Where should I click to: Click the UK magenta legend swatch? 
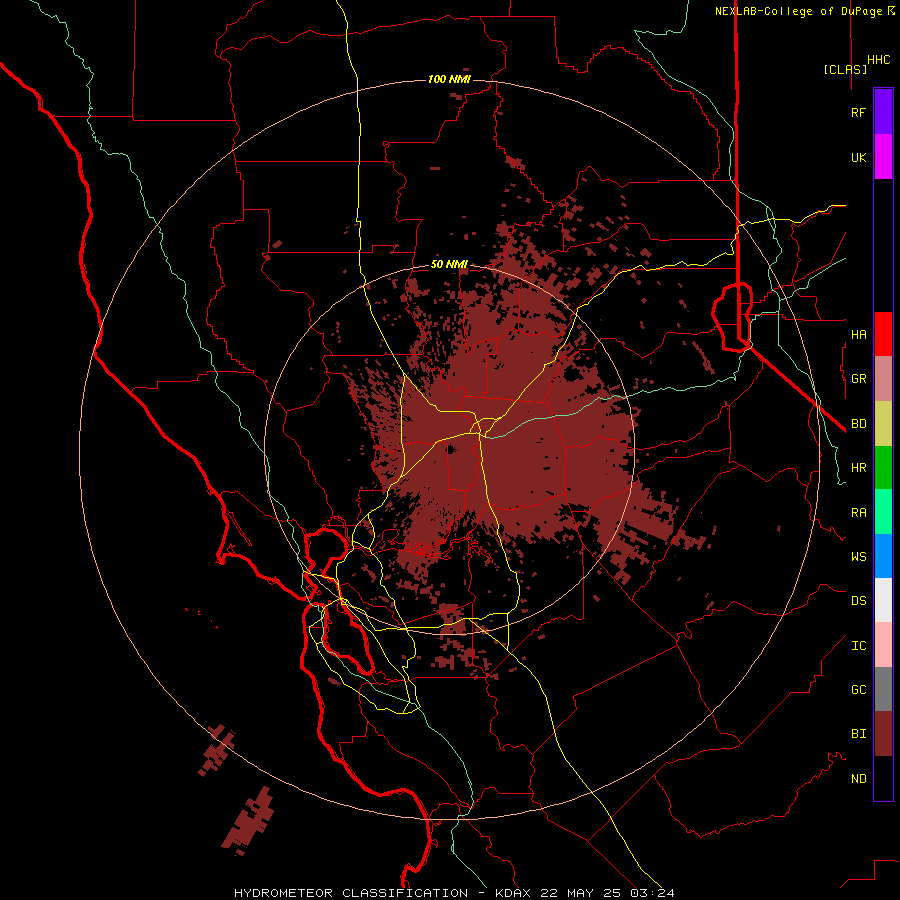click(883, 157)
